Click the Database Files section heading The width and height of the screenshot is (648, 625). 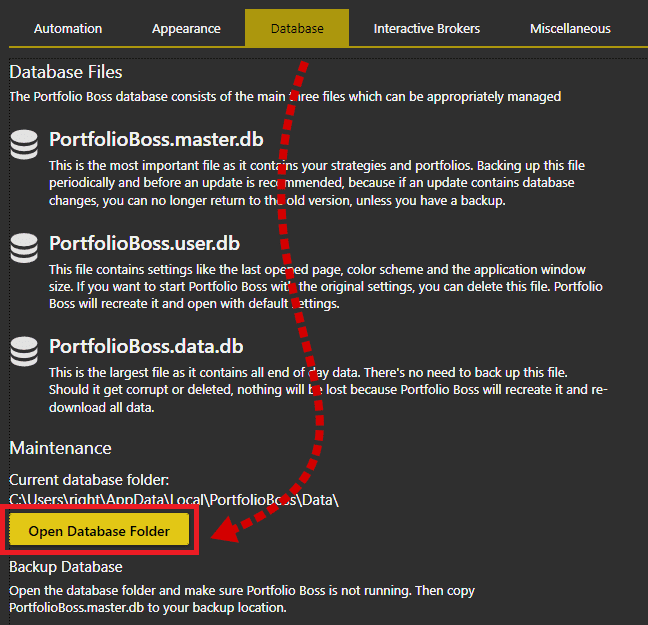click(x=66, y=72)
